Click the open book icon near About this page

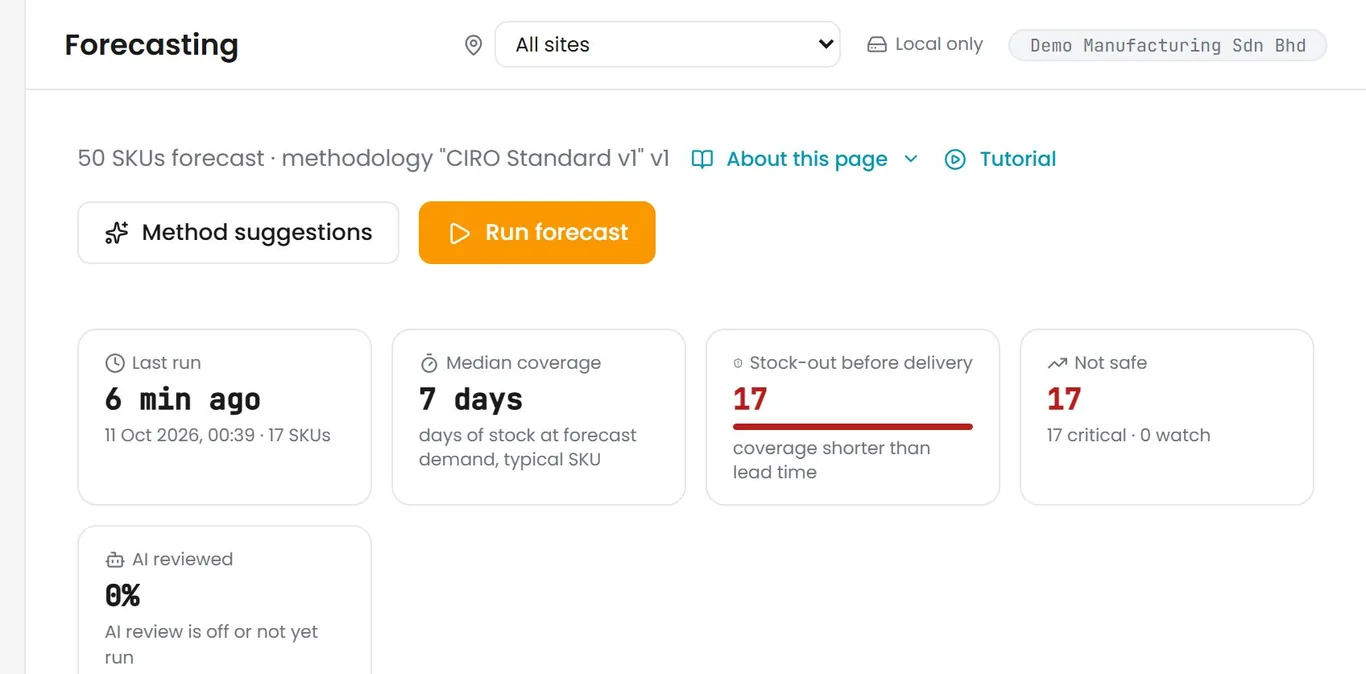(x=703, y=159)
